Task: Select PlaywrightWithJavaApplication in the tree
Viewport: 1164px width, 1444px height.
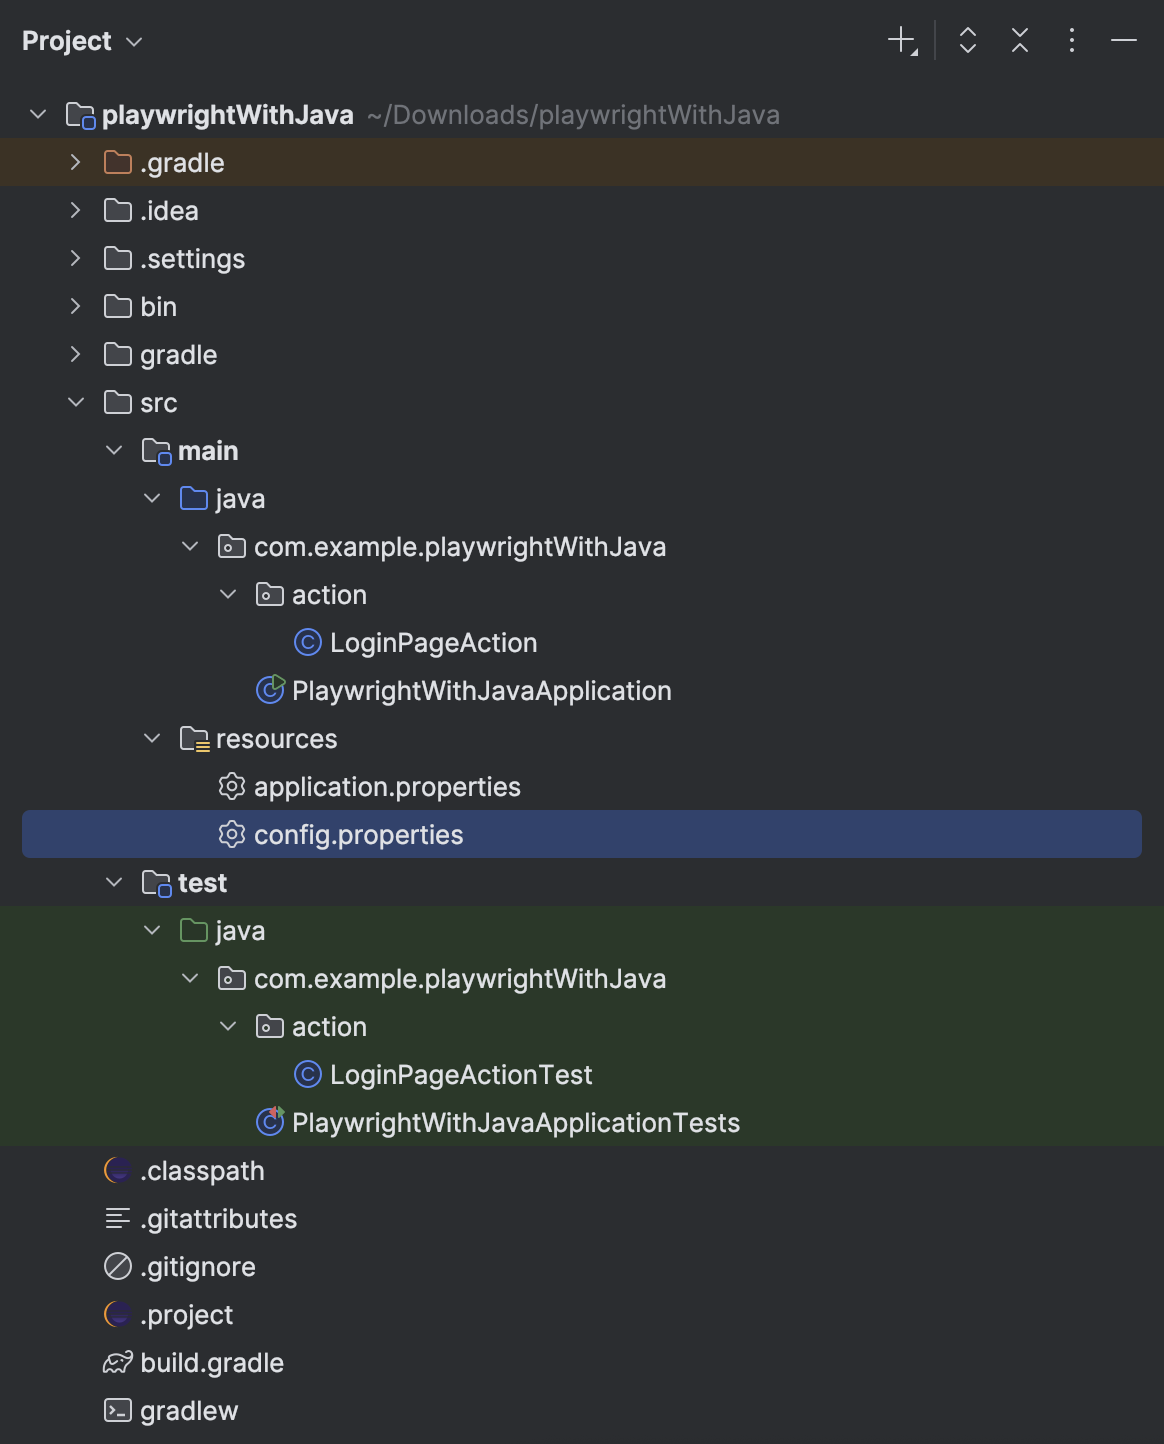Action: [x=482, y=691]
